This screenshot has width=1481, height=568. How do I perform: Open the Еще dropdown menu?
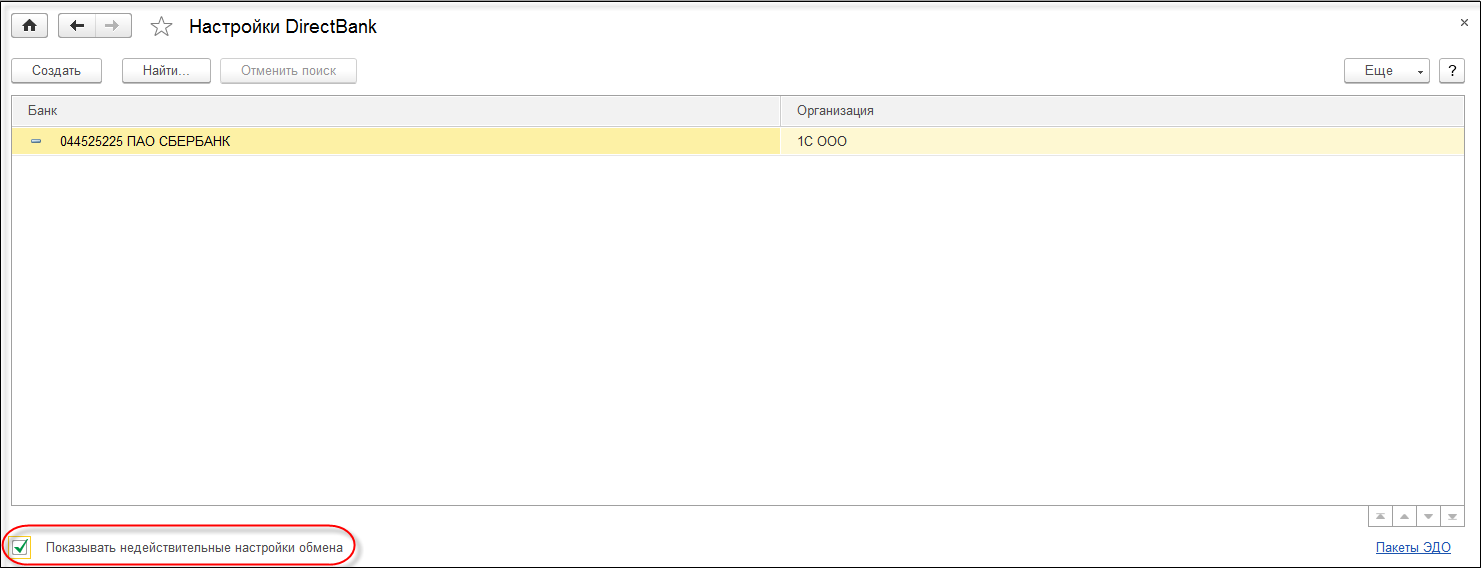pyautogui.click(x=1386, y=71)
